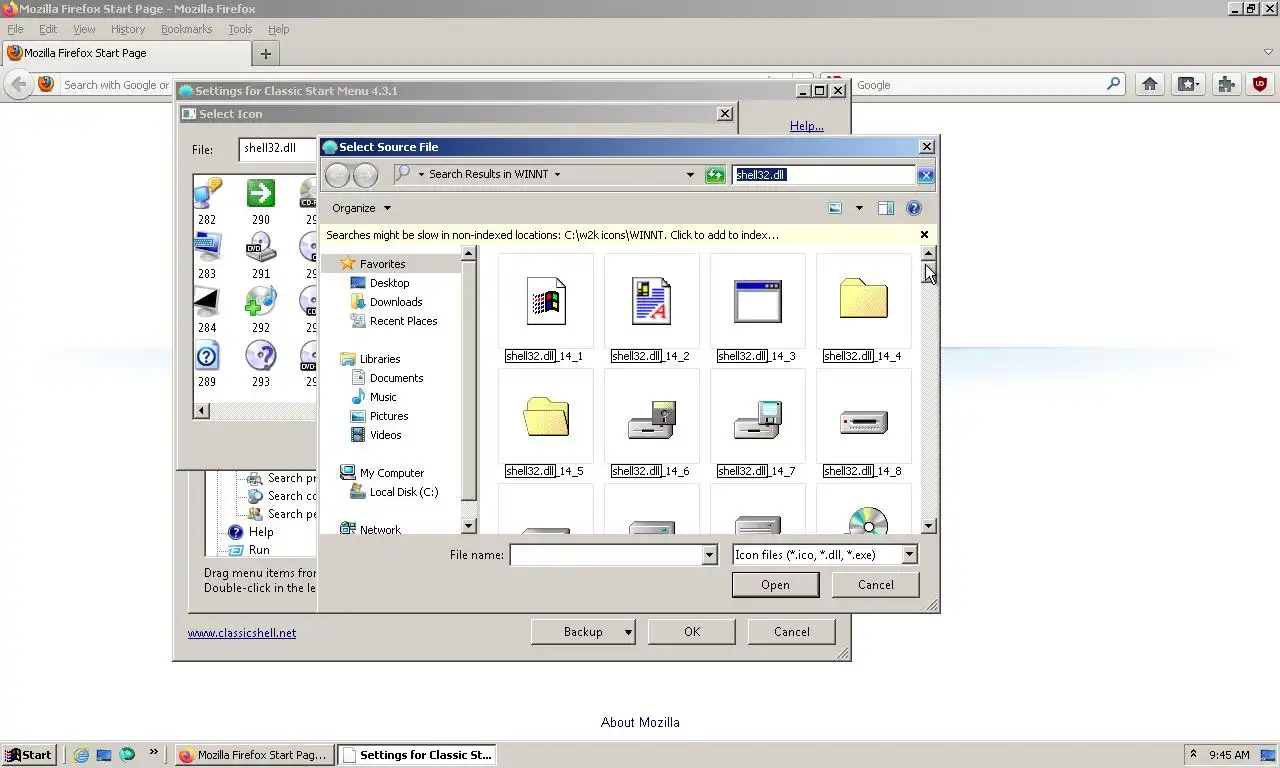Expand breadcrumb arrow after Search Results in WINNT
This screenshot has width=1280, height=768.
[557, 174]
